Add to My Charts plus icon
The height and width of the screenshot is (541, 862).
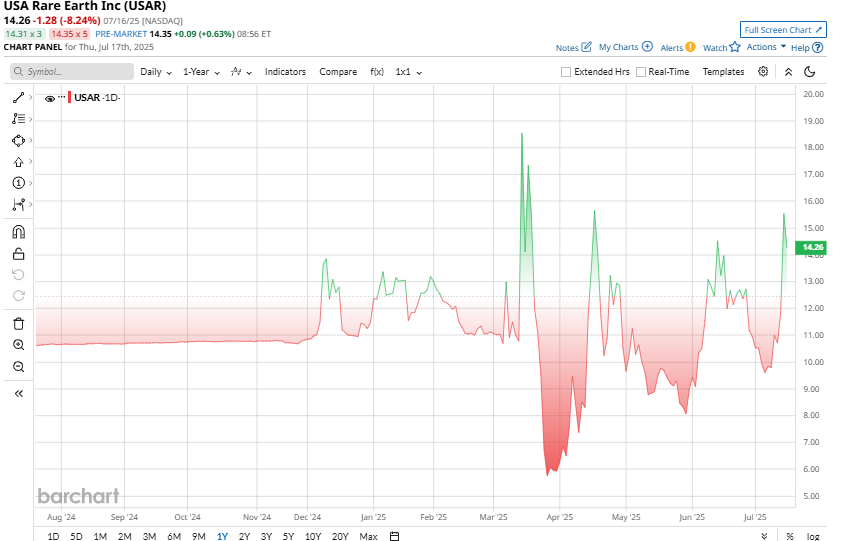click(648, 47)
